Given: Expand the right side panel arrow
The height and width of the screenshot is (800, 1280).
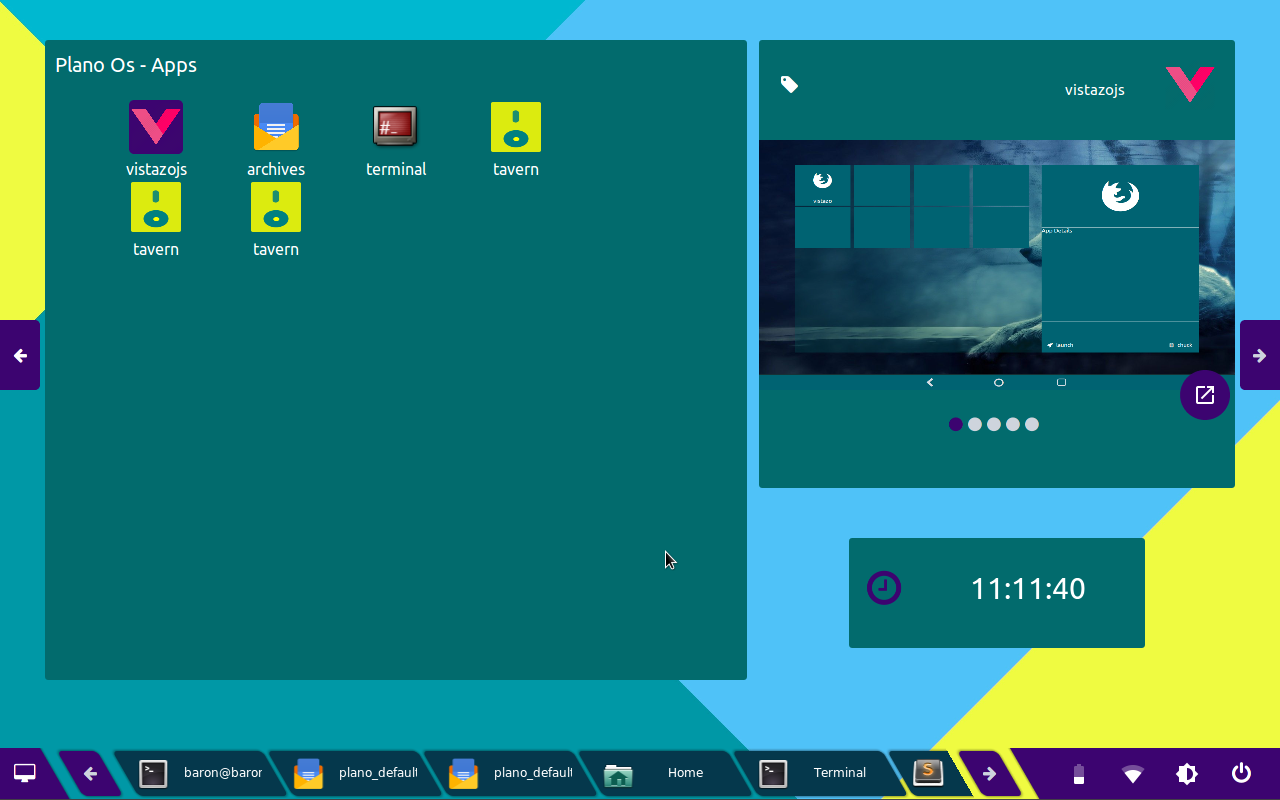Looking at the screenshot, I should (x=1260, y=355).
